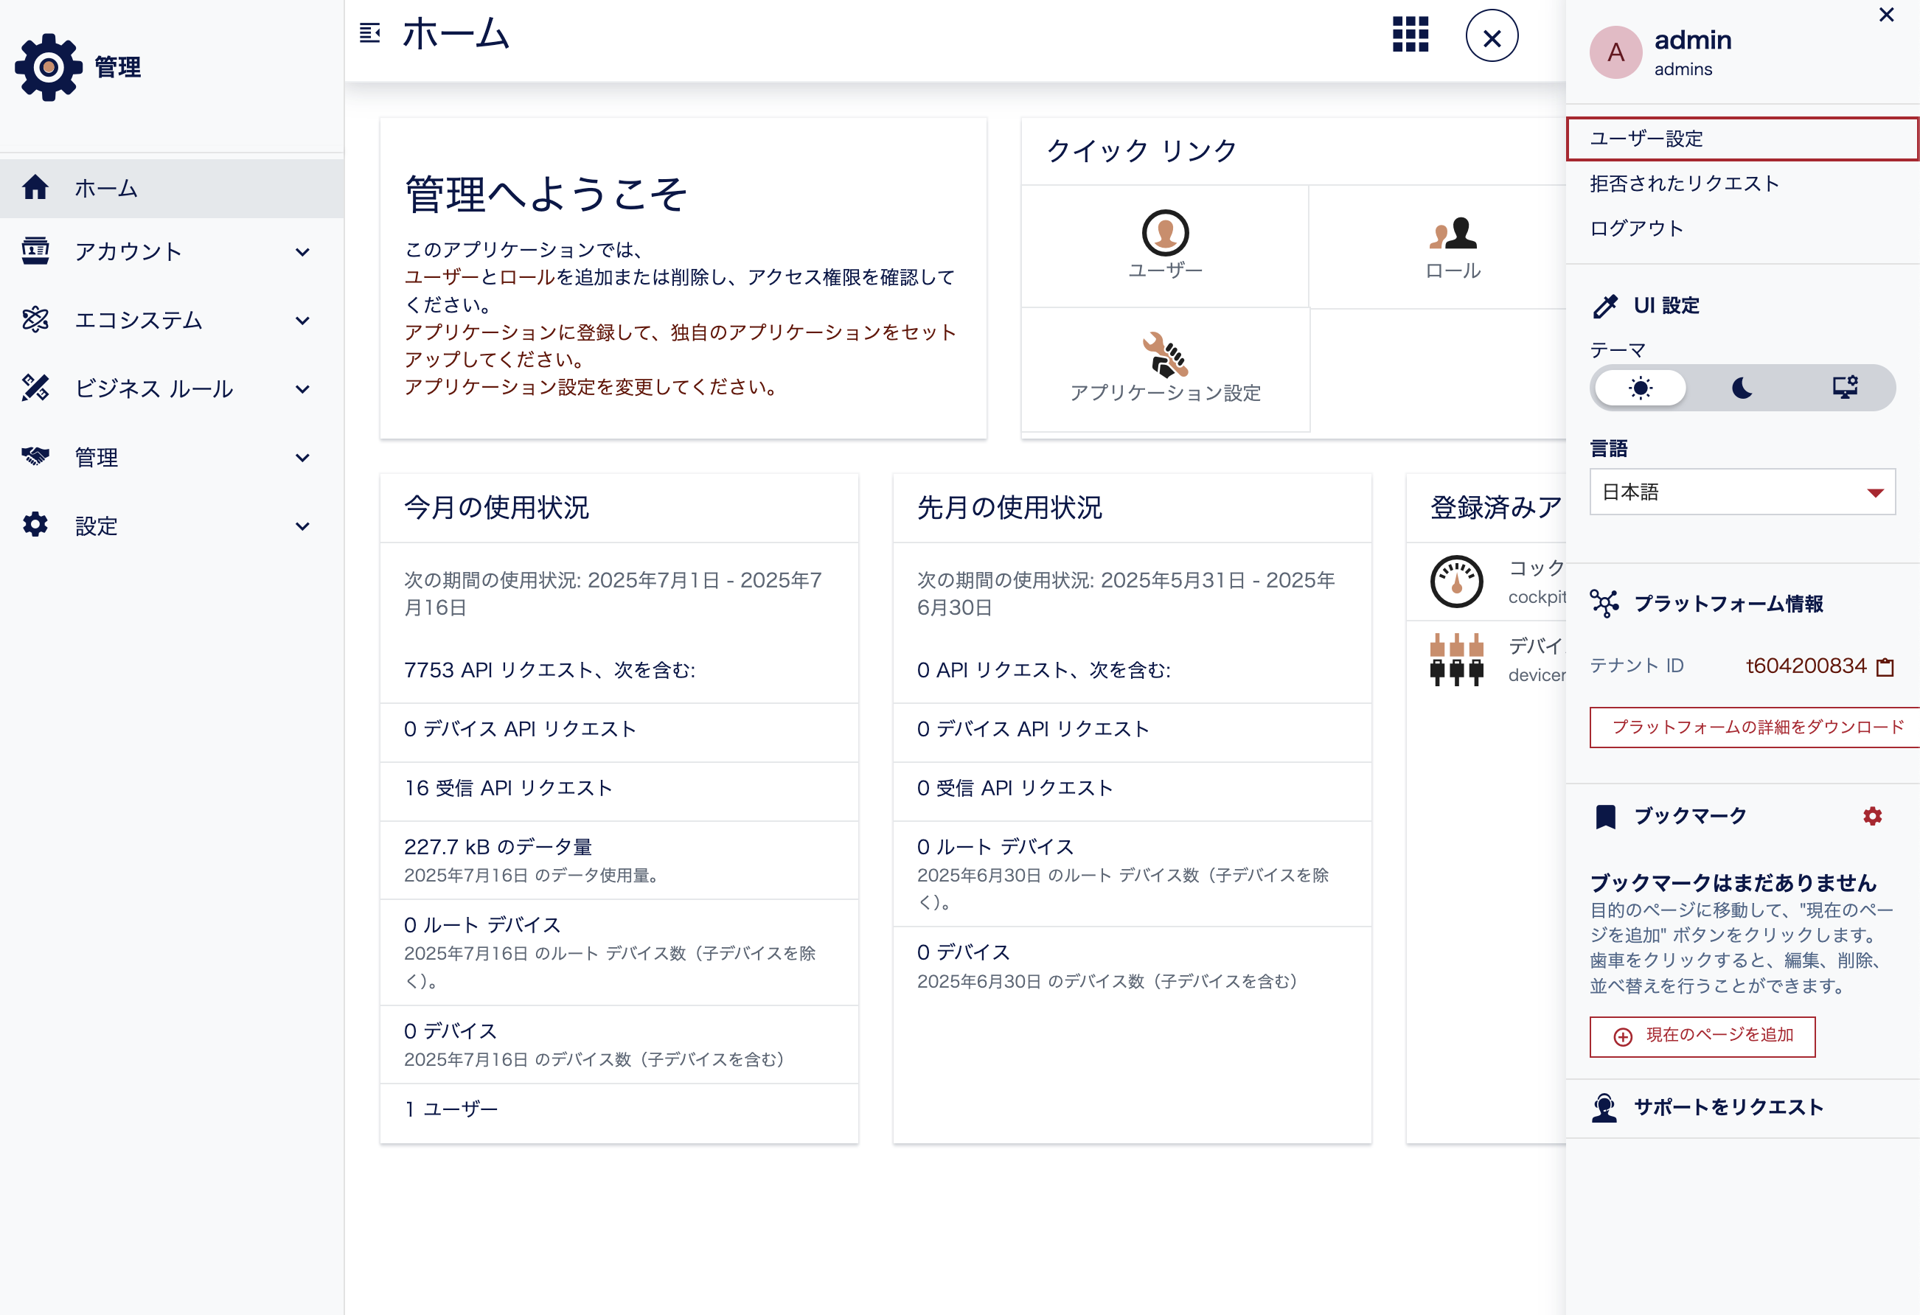Open the ロール quick link
Viewport: 1920px width, 1315px height.
(1452, 245)
